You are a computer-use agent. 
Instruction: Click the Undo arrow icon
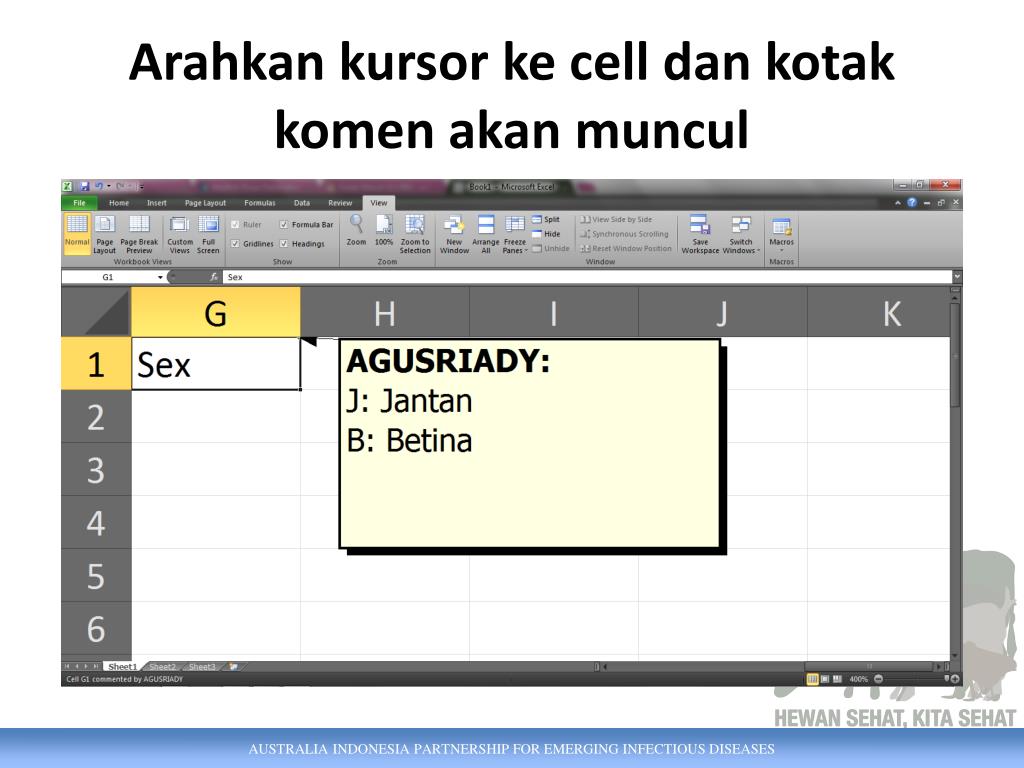point(99,186)
